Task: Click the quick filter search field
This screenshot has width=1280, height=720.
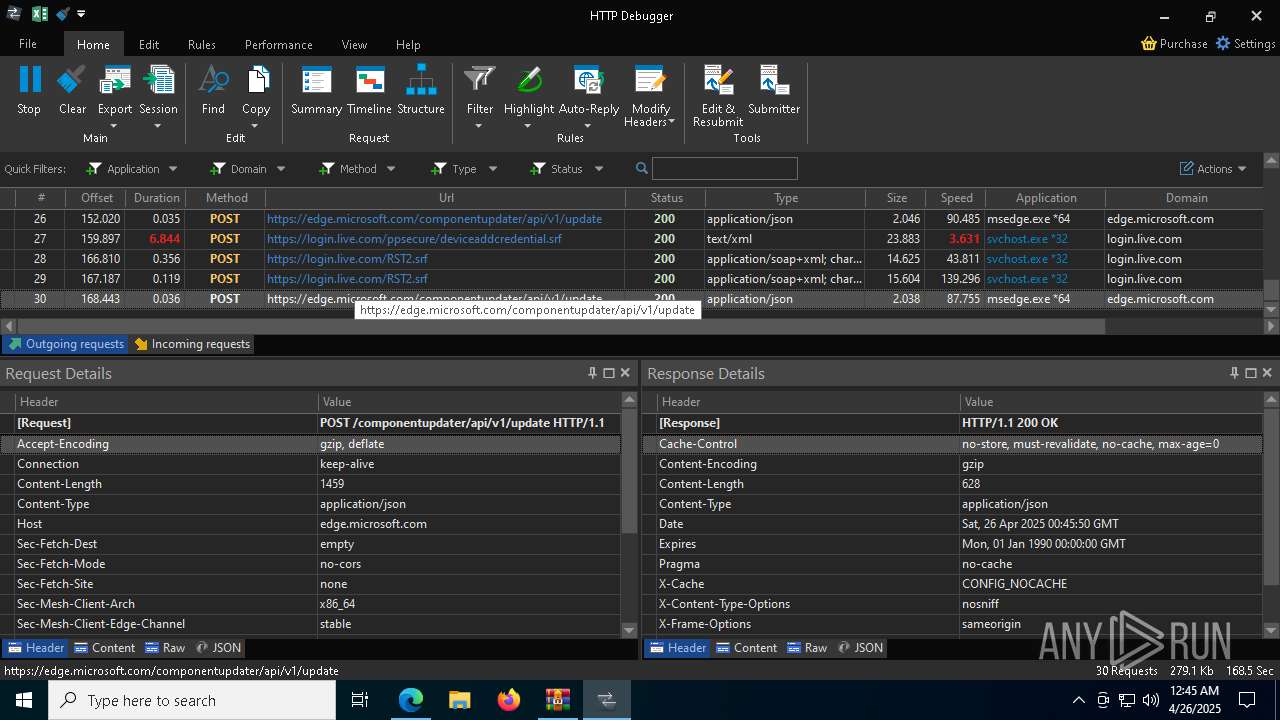Action: tap(725, 168)
